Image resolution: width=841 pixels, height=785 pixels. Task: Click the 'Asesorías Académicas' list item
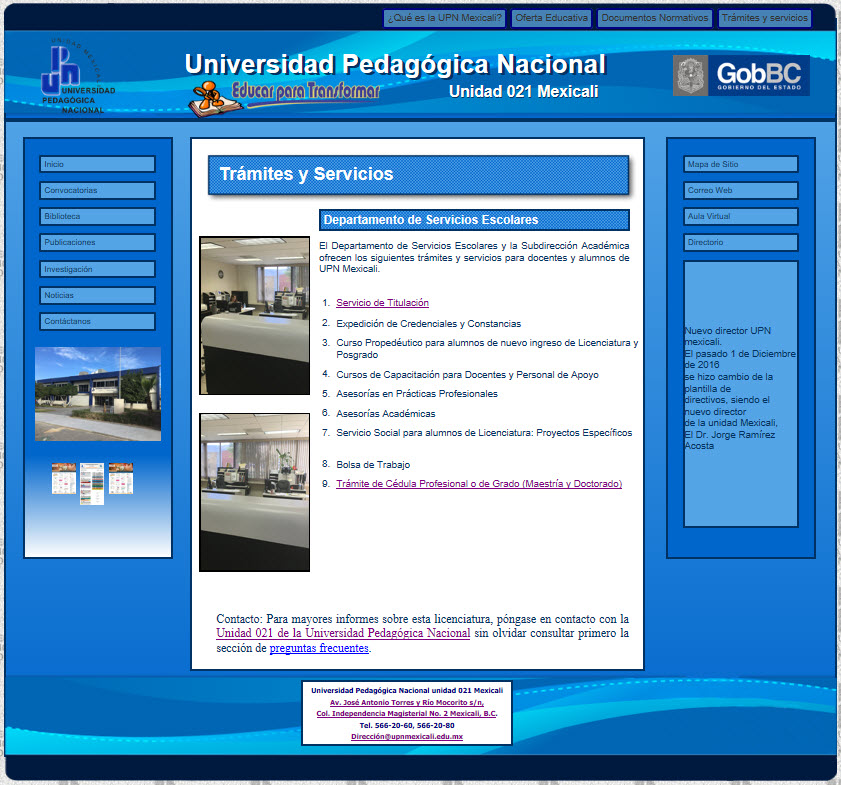(x=386, y=414)
